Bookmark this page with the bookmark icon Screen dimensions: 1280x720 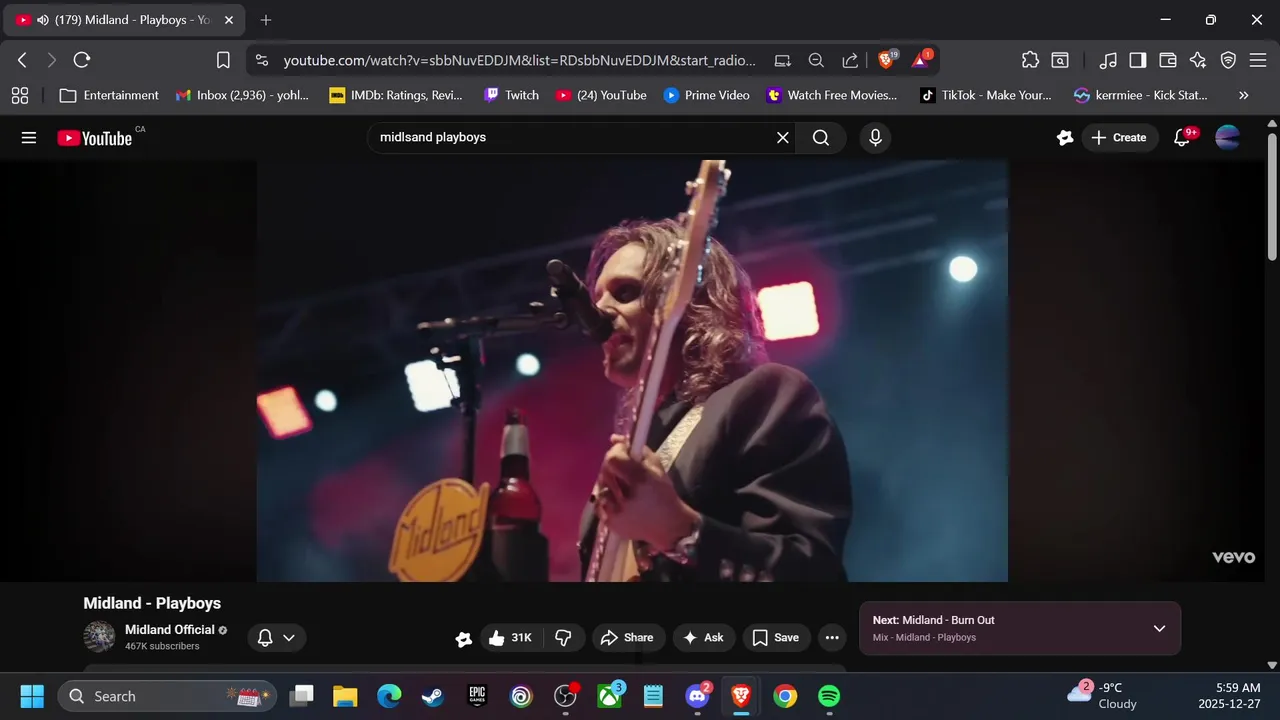[223, 60]
